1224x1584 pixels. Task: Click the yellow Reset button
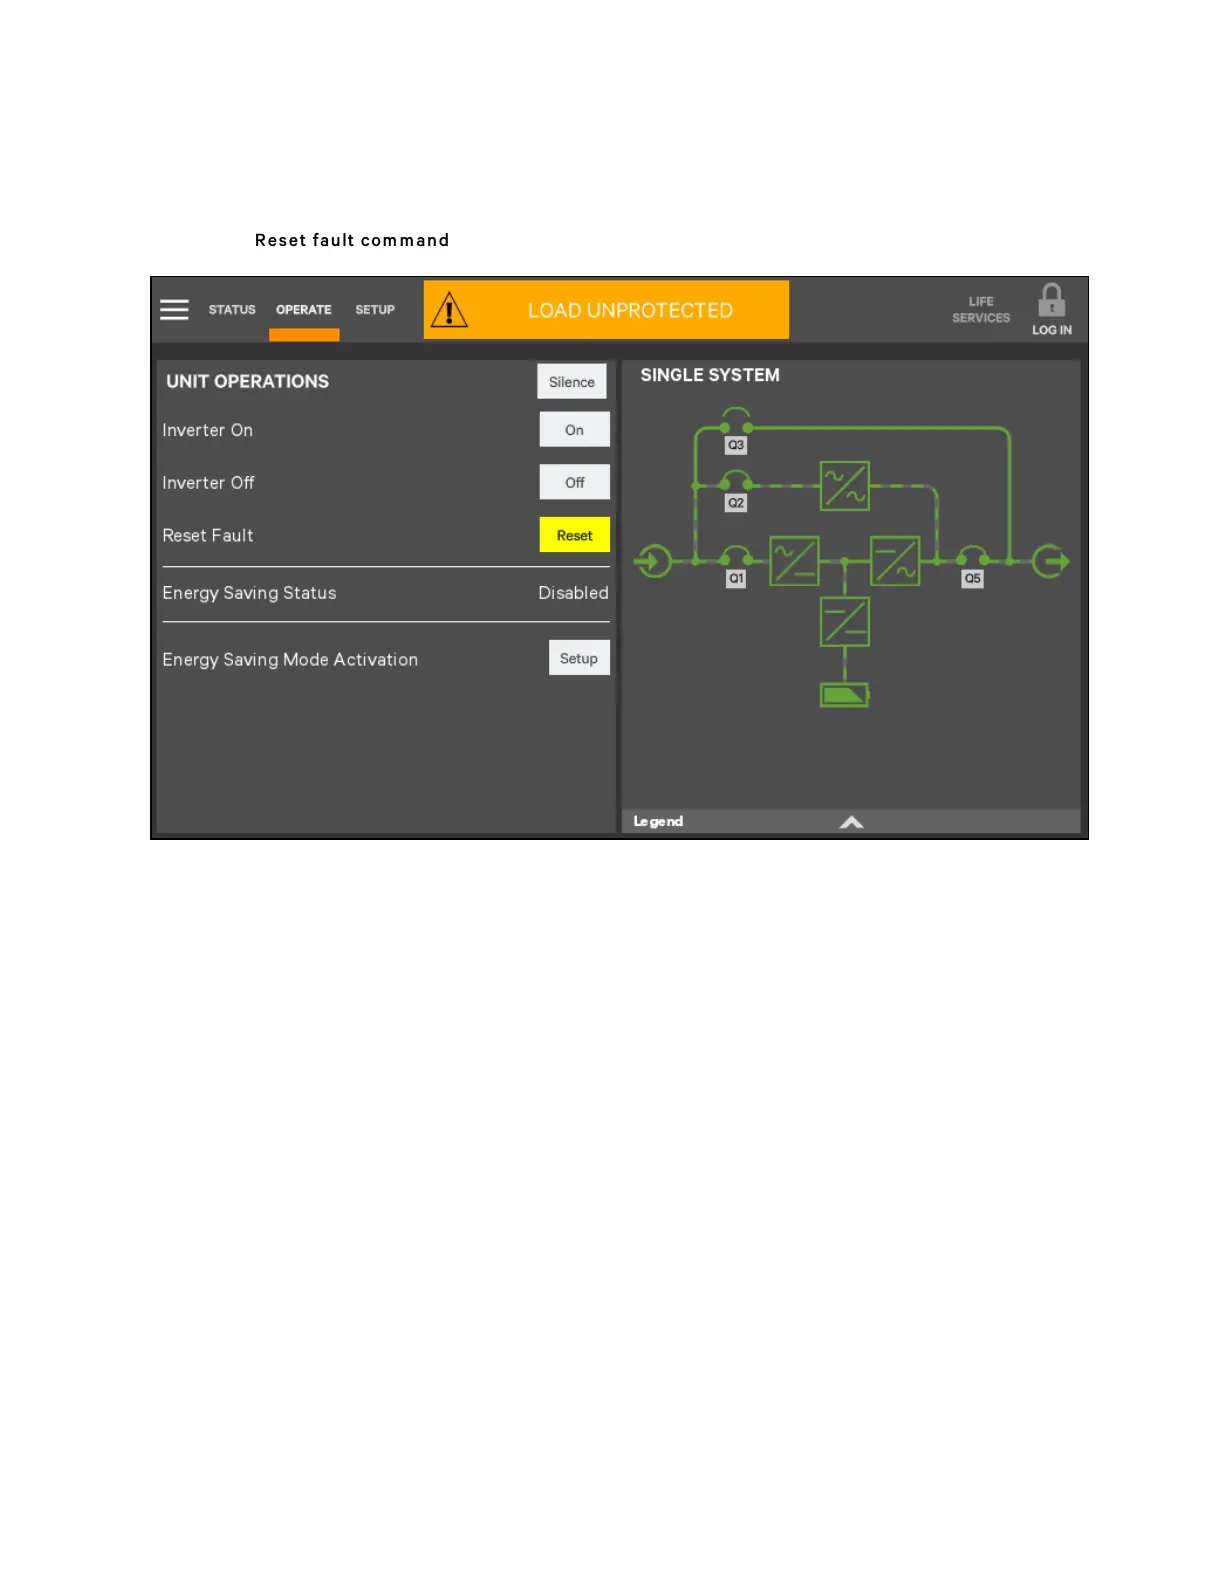574,535
